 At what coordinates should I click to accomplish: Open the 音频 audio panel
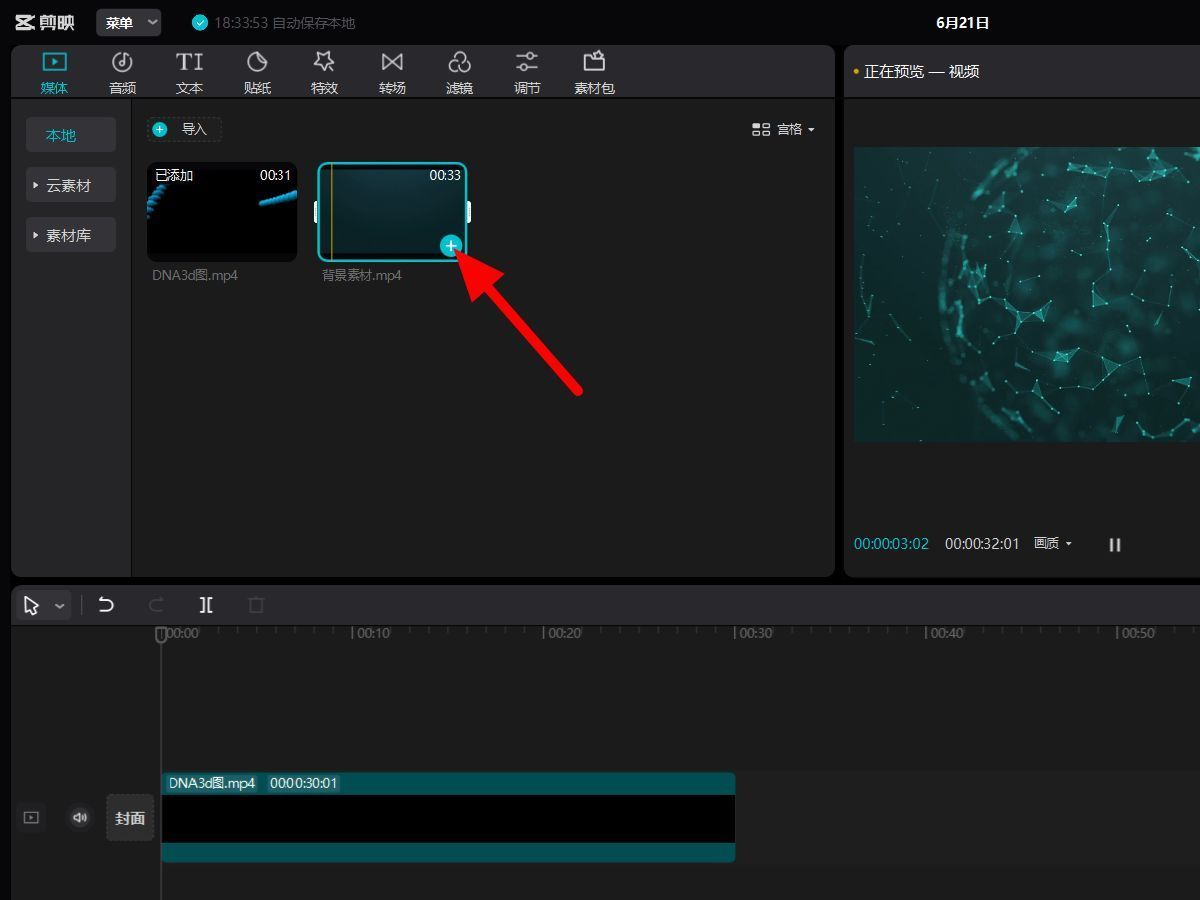click(x=122, y=72)
